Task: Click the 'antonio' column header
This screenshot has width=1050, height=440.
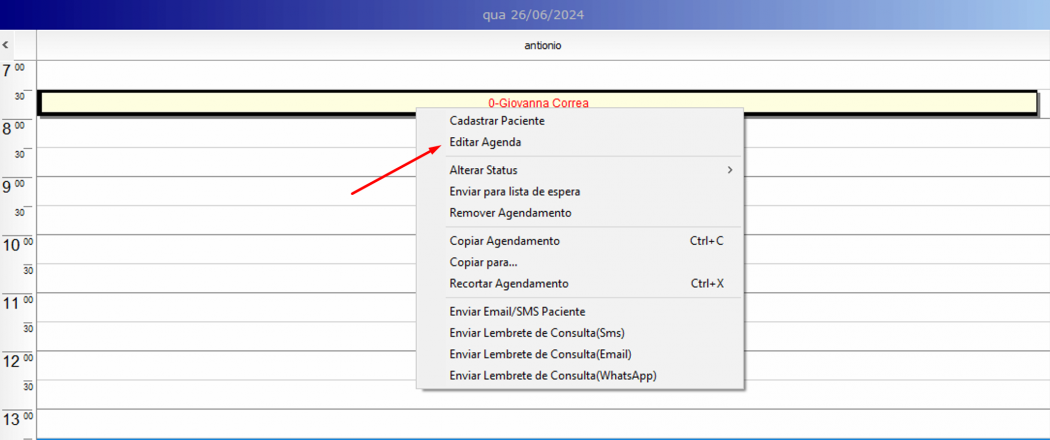Action: [x=543, y=45]
